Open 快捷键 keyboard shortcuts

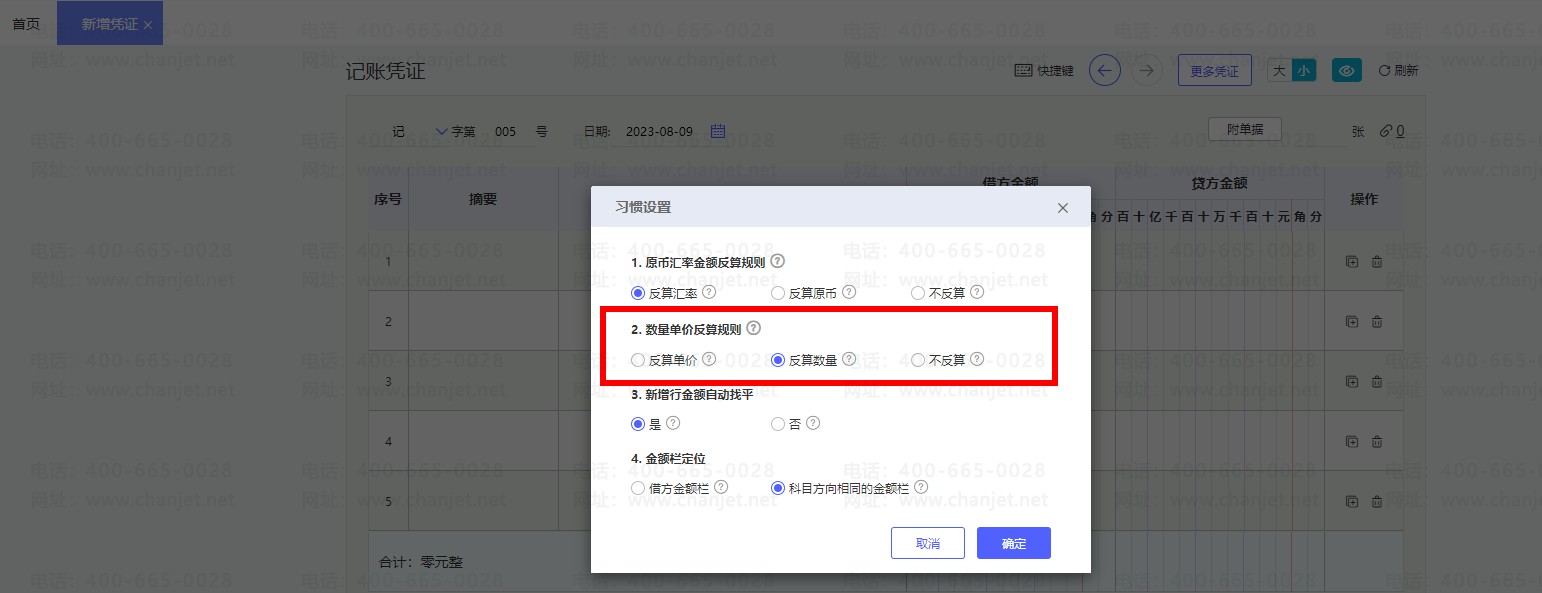point(1044,71)
